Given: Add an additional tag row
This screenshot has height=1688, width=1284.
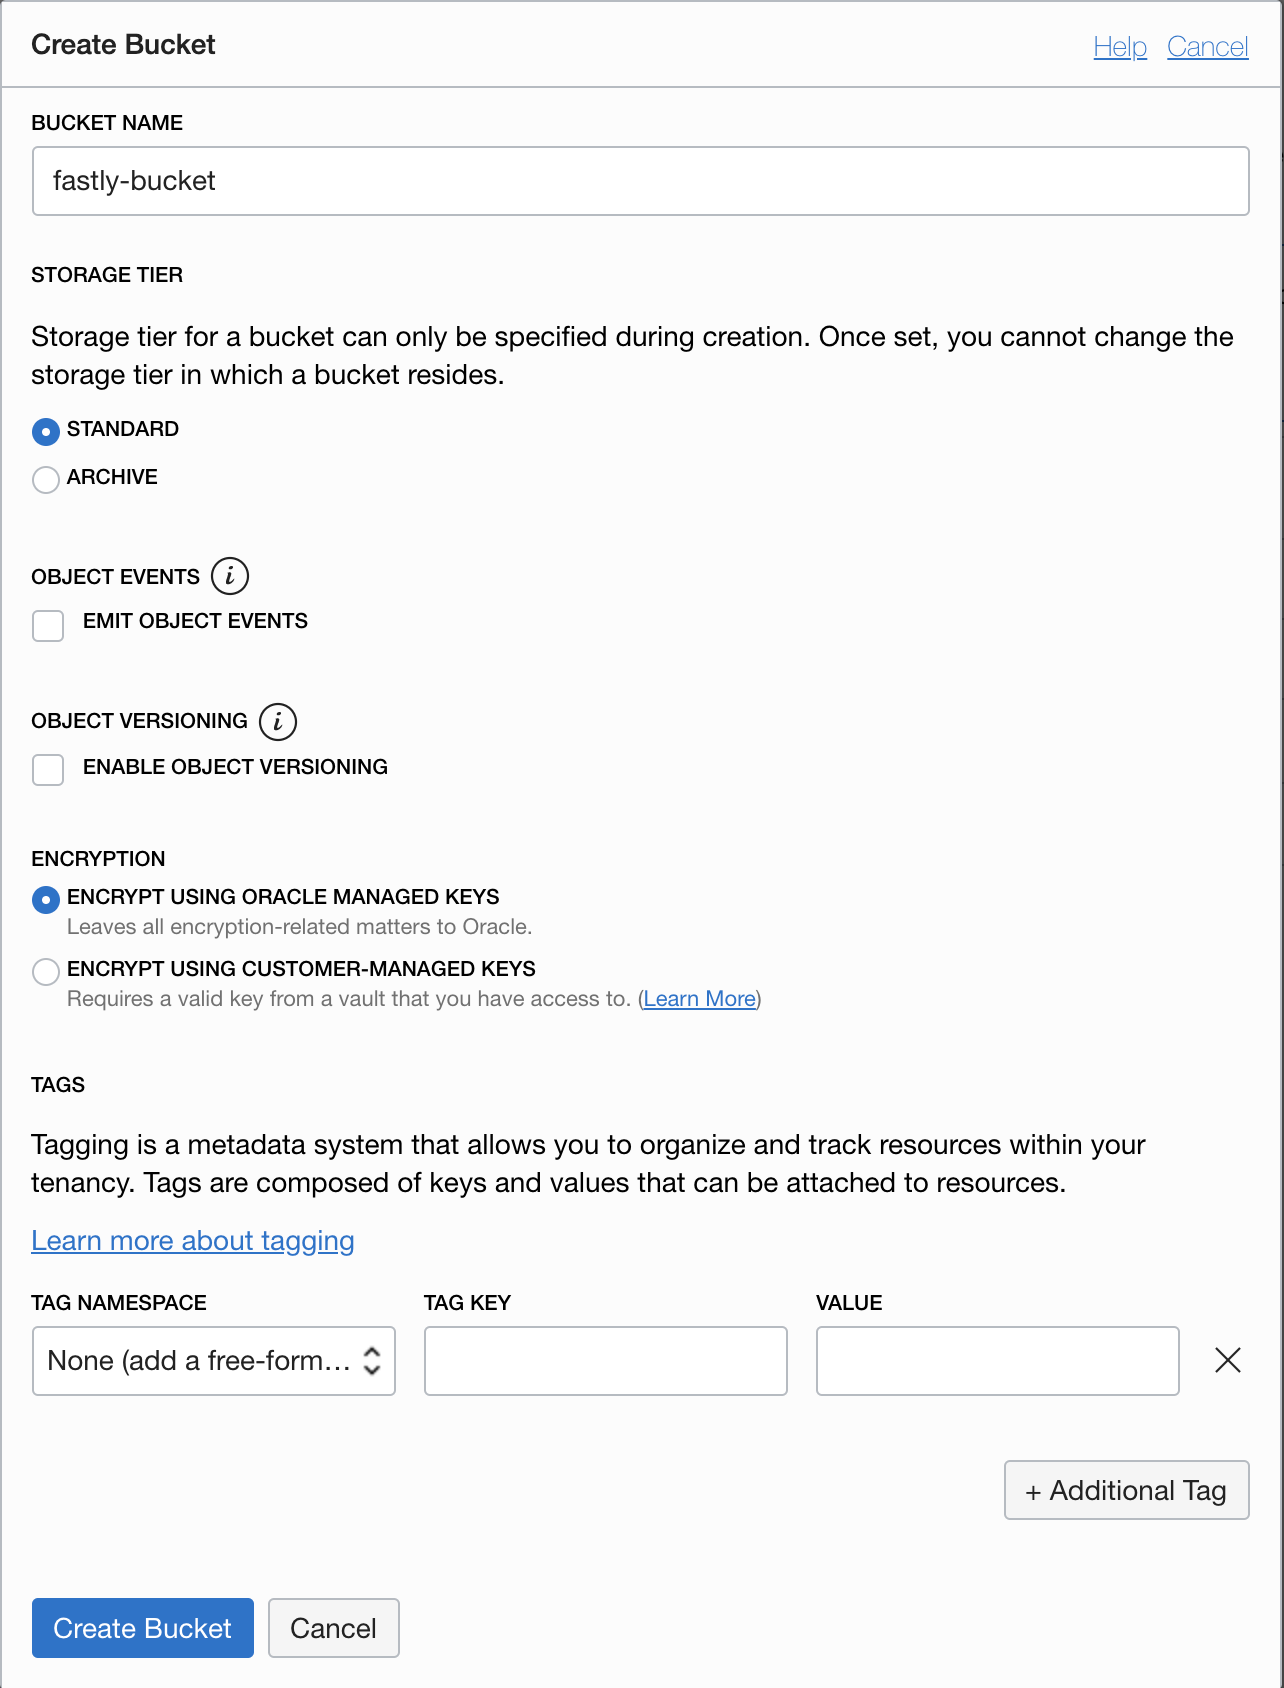Looking at the screenshot, I should [1126, 1490].
